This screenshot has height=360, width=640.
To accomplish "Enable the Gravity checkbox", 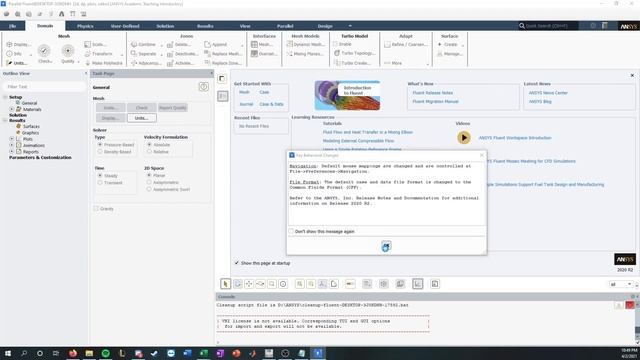I will [x=96, y=209].
